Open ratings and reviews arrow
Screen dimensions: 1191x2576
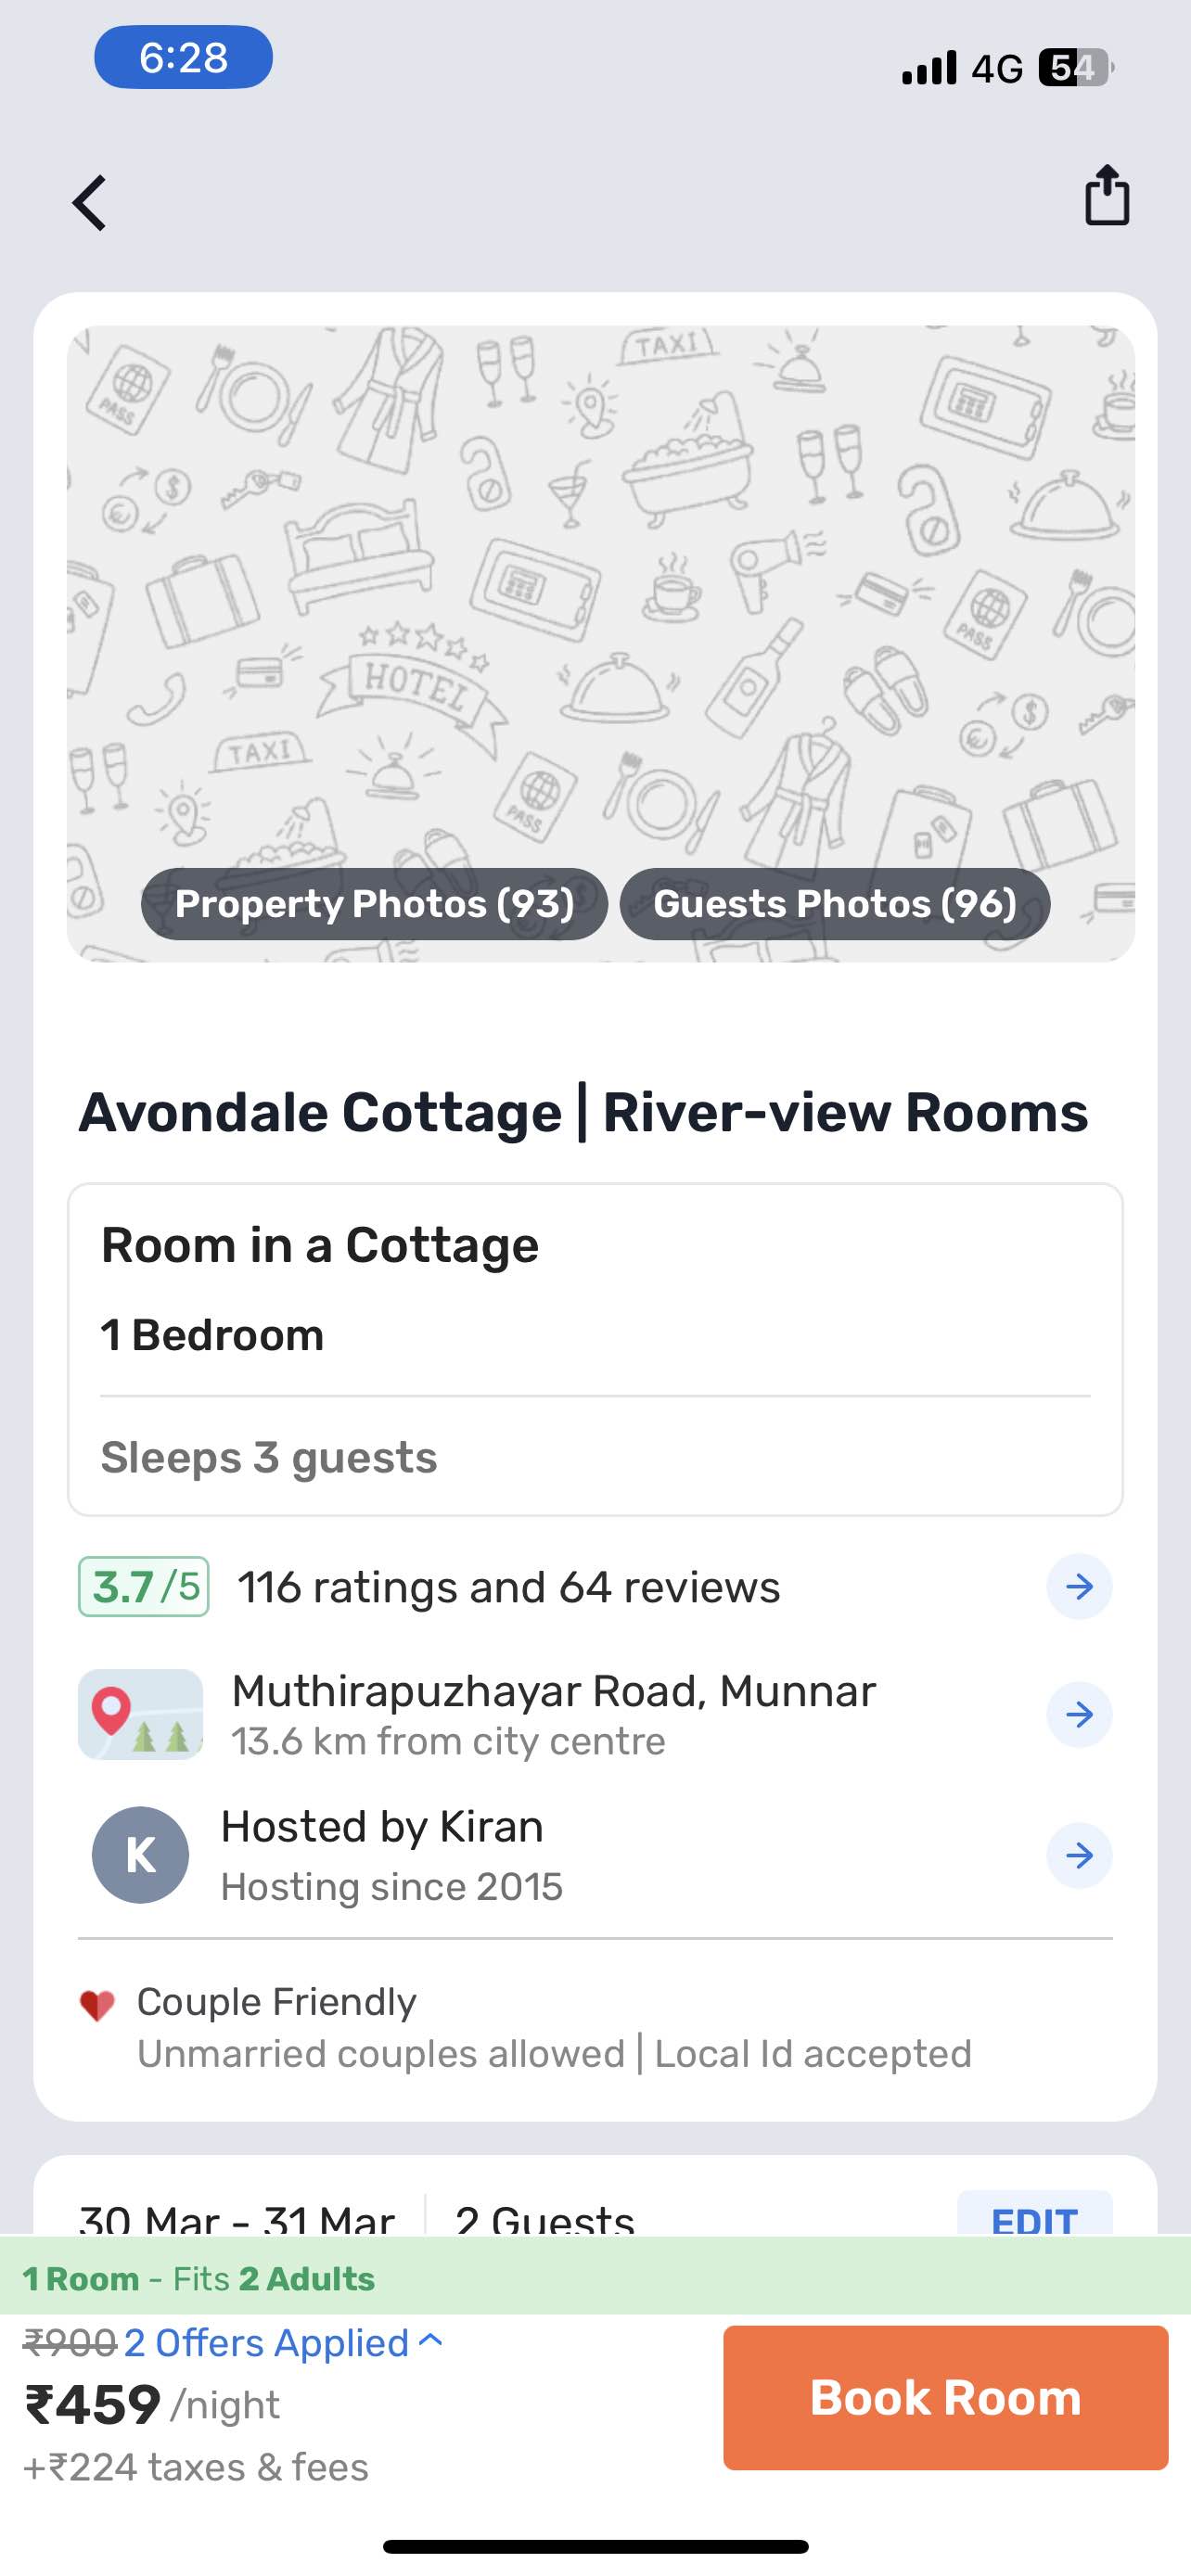(1079, 1586)
